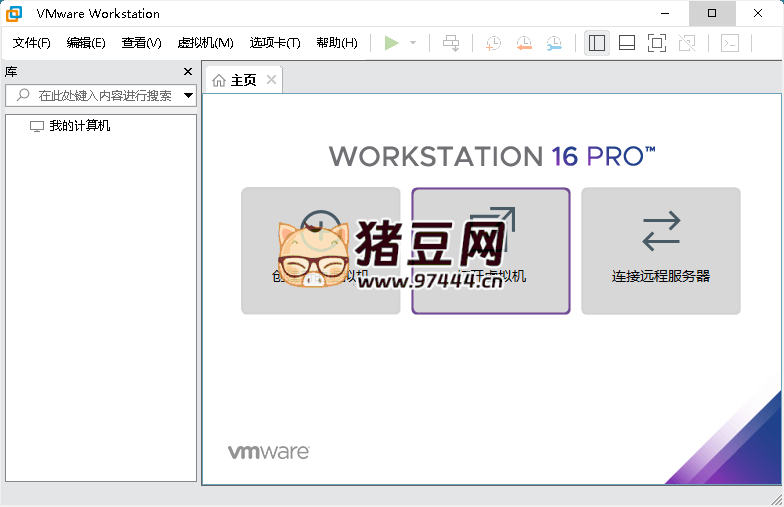The width and height of the screenshot is (784, 507).
Task: Open the 查看(V) menu
Action: tap(142, 43)
